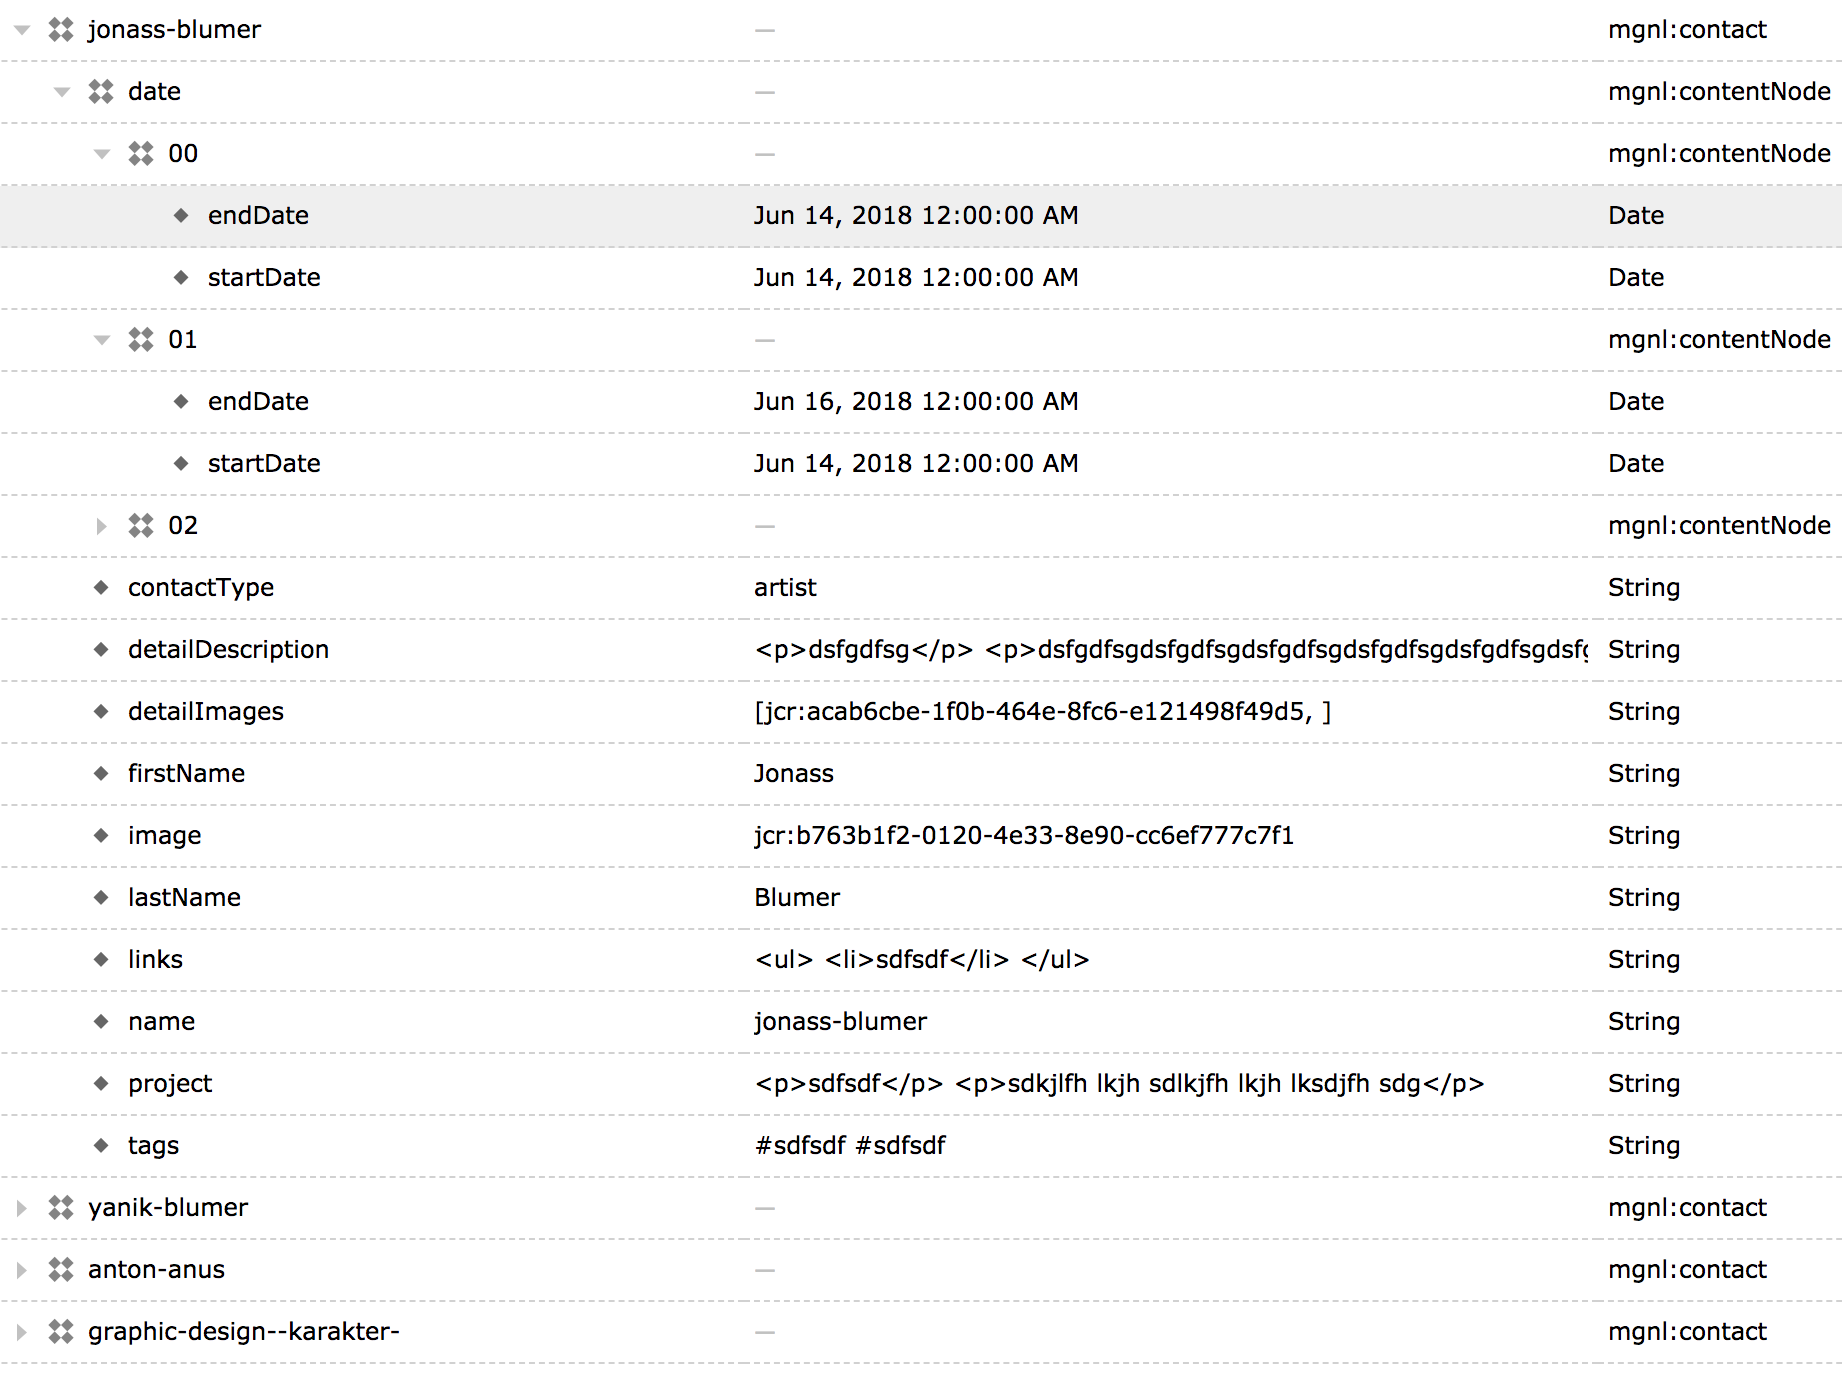Image resolution: width=1842 pixels, height=1384 pixels.
Task: Click the node icon beside 02
Action: tap(141, 526)
